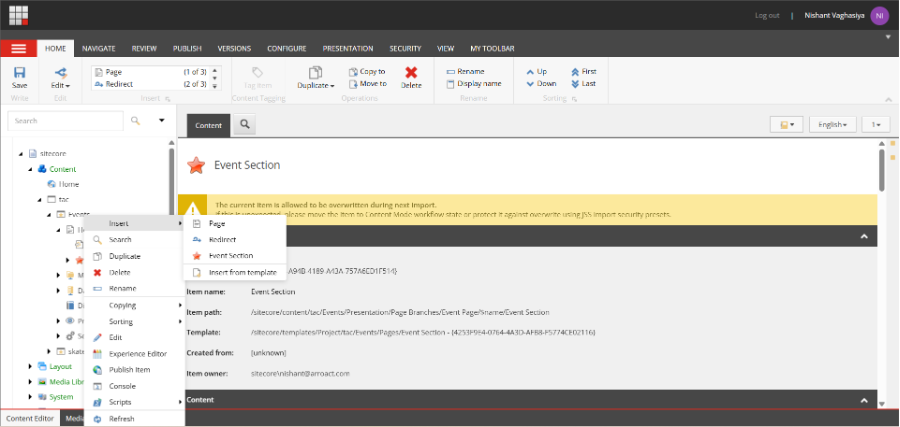Click the Duplicate ribbon button
Image resolution: width=900 pixels, height=427 pixels.
(316, 77)
